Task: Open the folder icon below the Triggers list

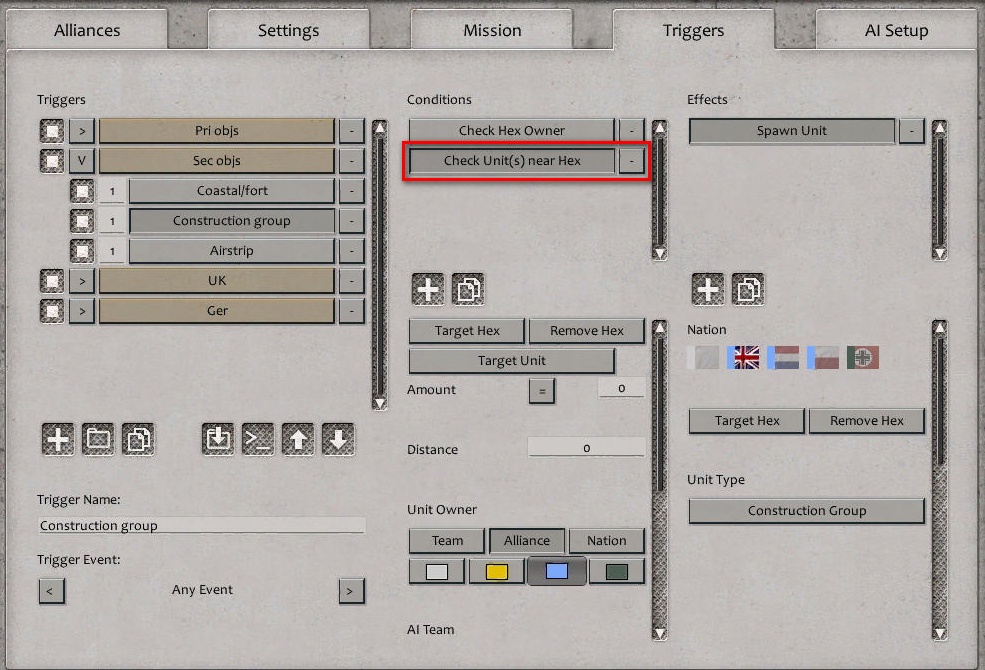Action: (98, 438)
